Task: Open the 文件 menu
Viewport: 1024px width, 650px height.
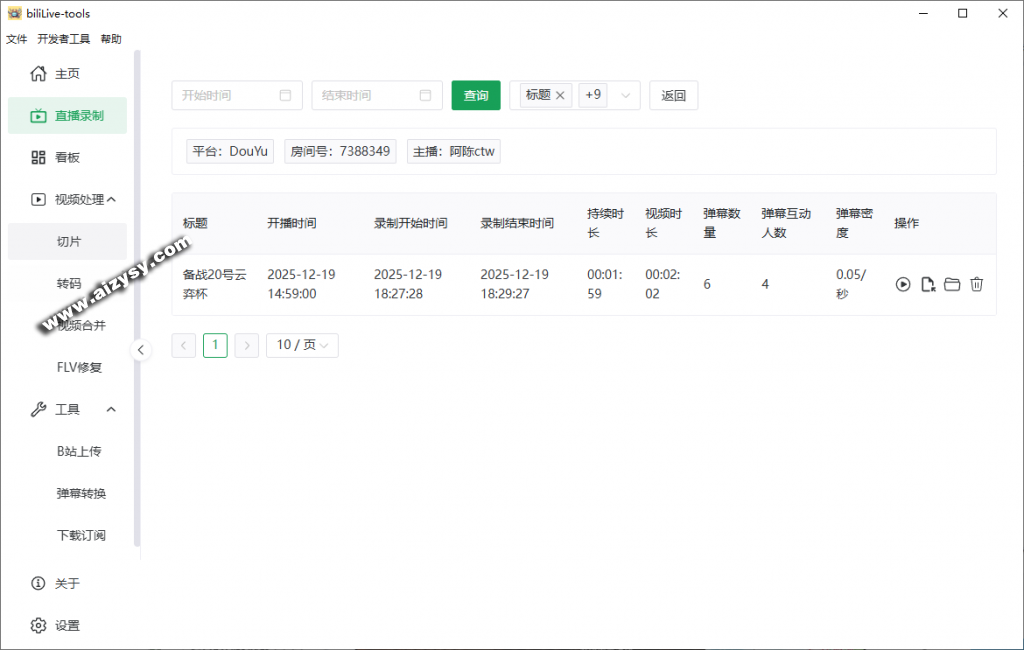Action: (x=17, y=39)
